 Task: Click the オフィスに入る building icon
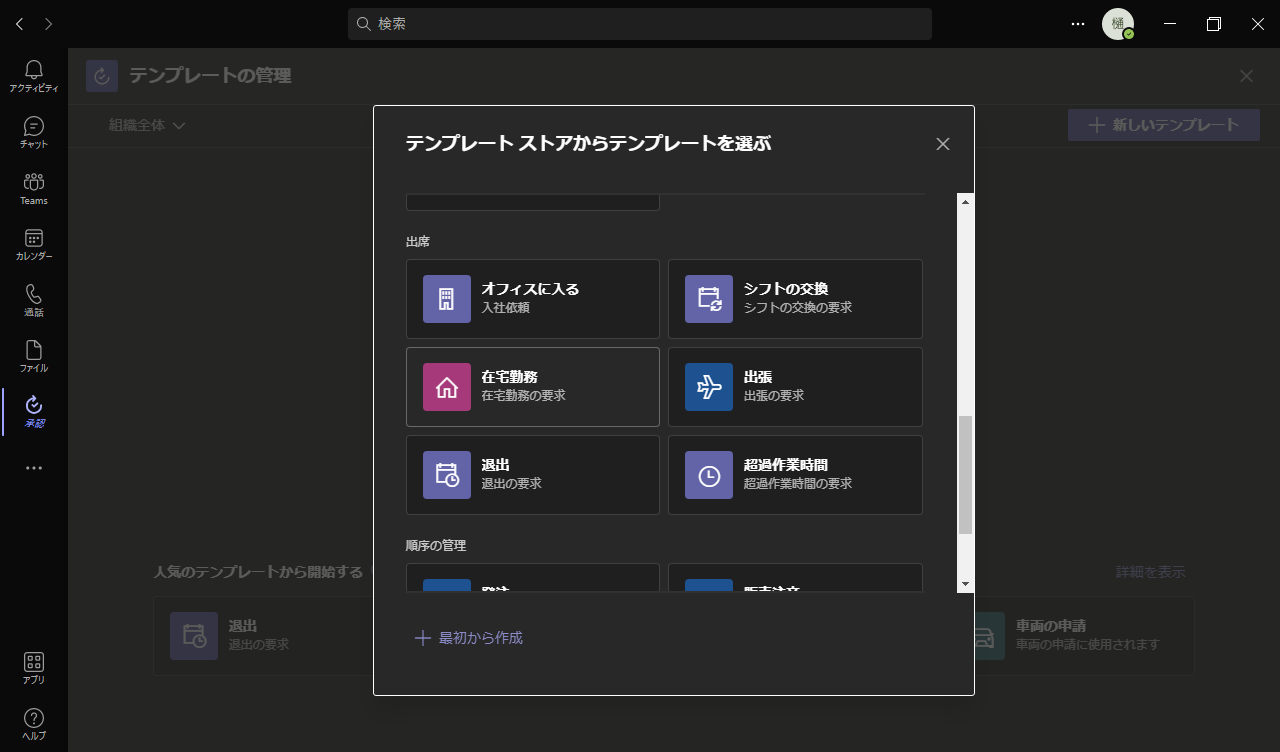(x=447, y=299)
